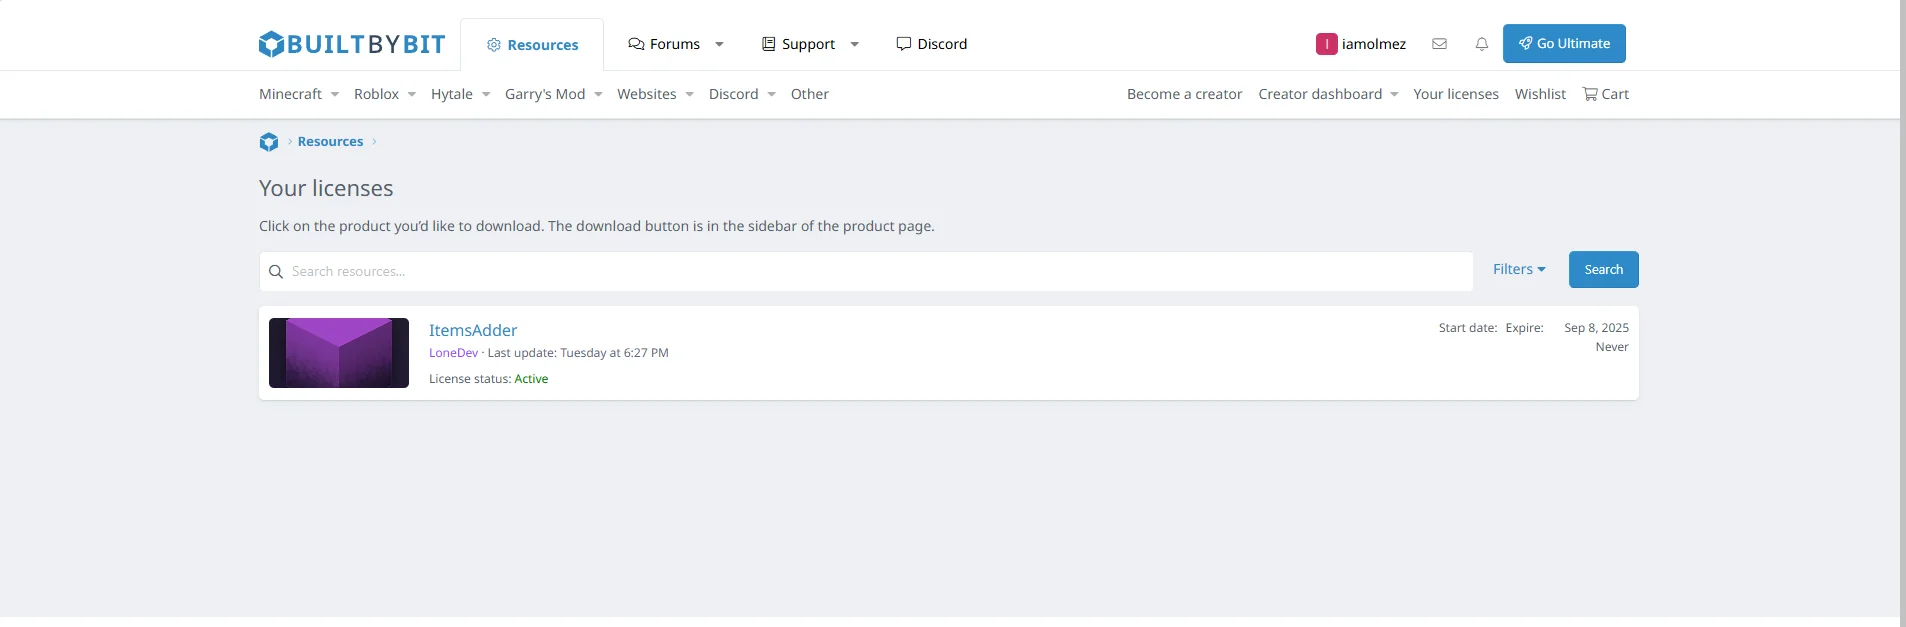
Task: Open the Garry's Mod category
Action: (x=545, y=94)
